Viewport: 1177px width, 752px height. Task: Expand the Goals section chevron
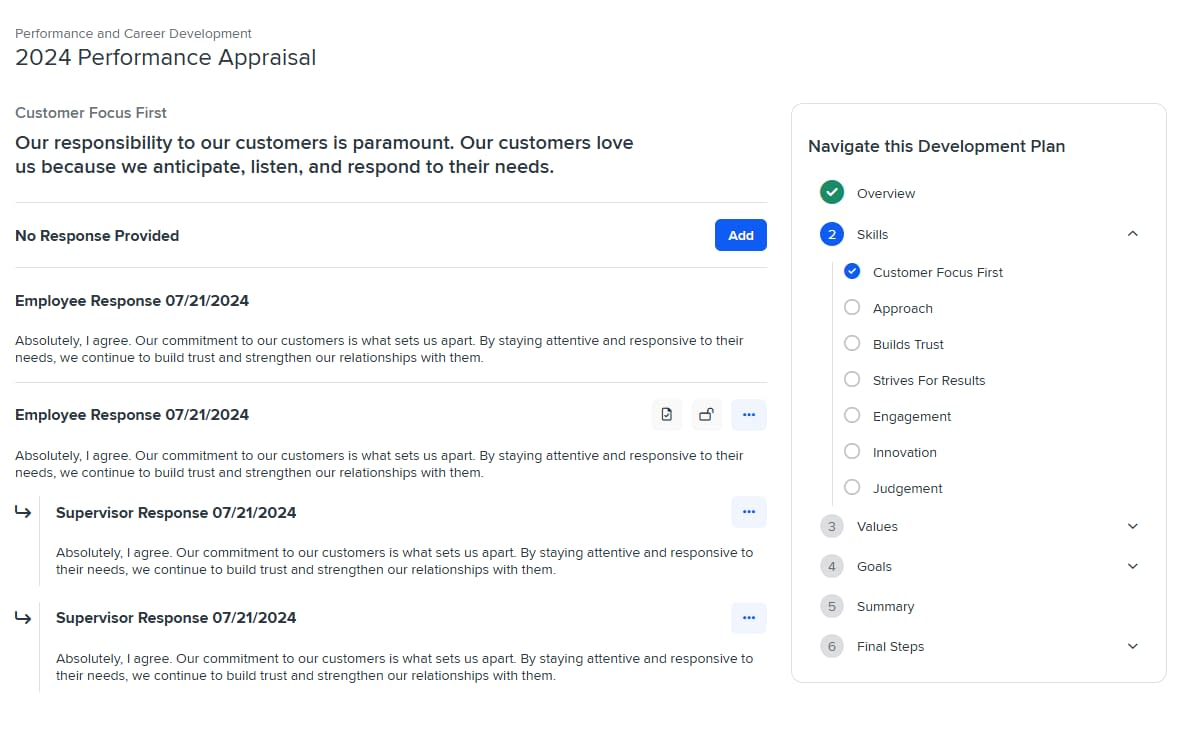point(1132,566)
